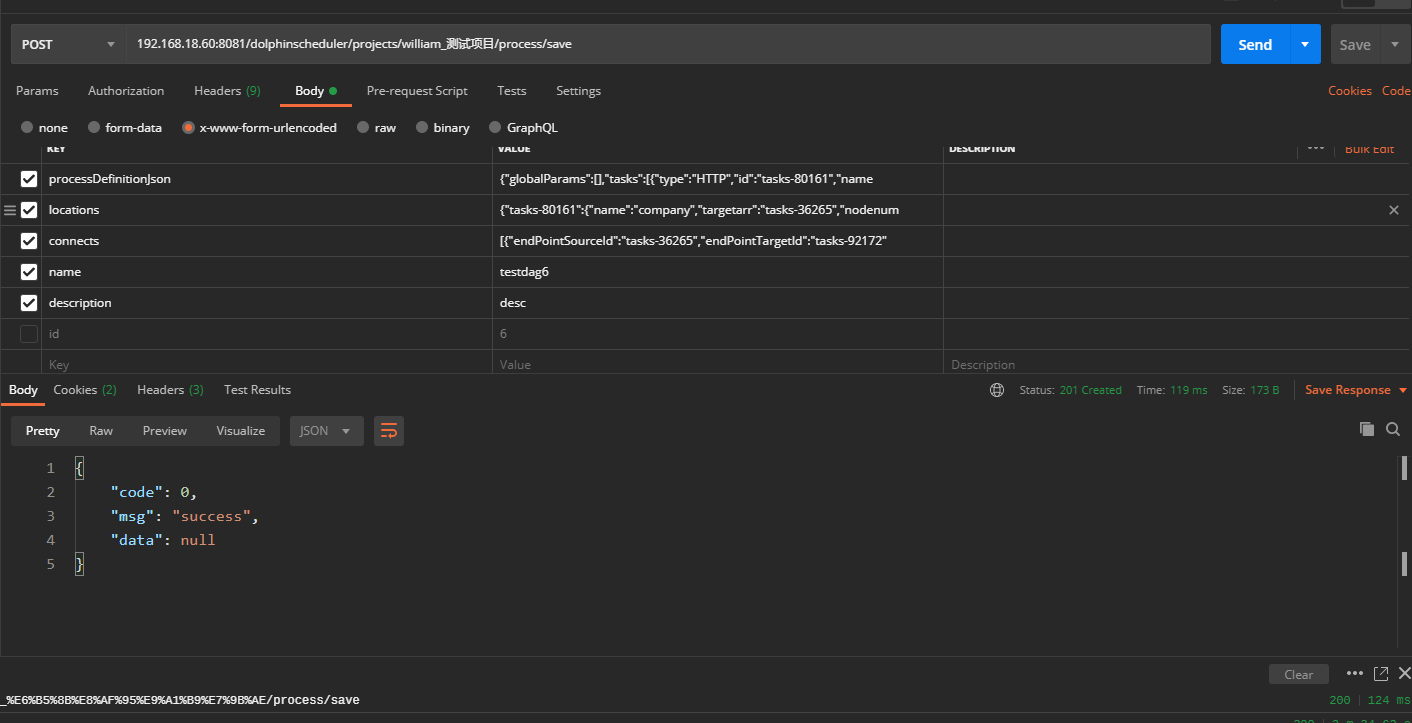Image resolution: width=1412 pixels, height=723 pixels.
Task: Uncheck the processDefinitionJson parameter
Action: (29, 179)
